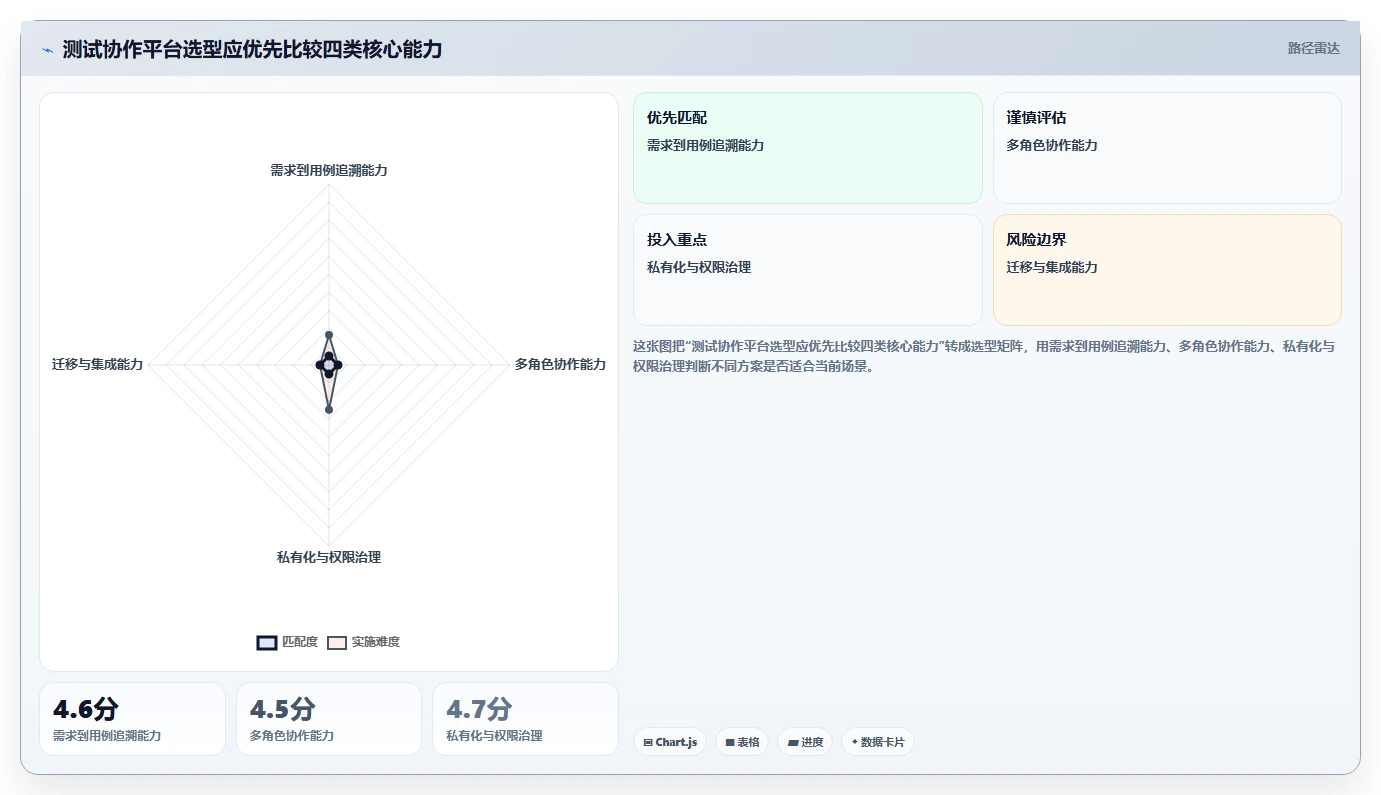Click the 迁移与集成能力 radar axis label
Screen dimensions: 1381x795
98,364
